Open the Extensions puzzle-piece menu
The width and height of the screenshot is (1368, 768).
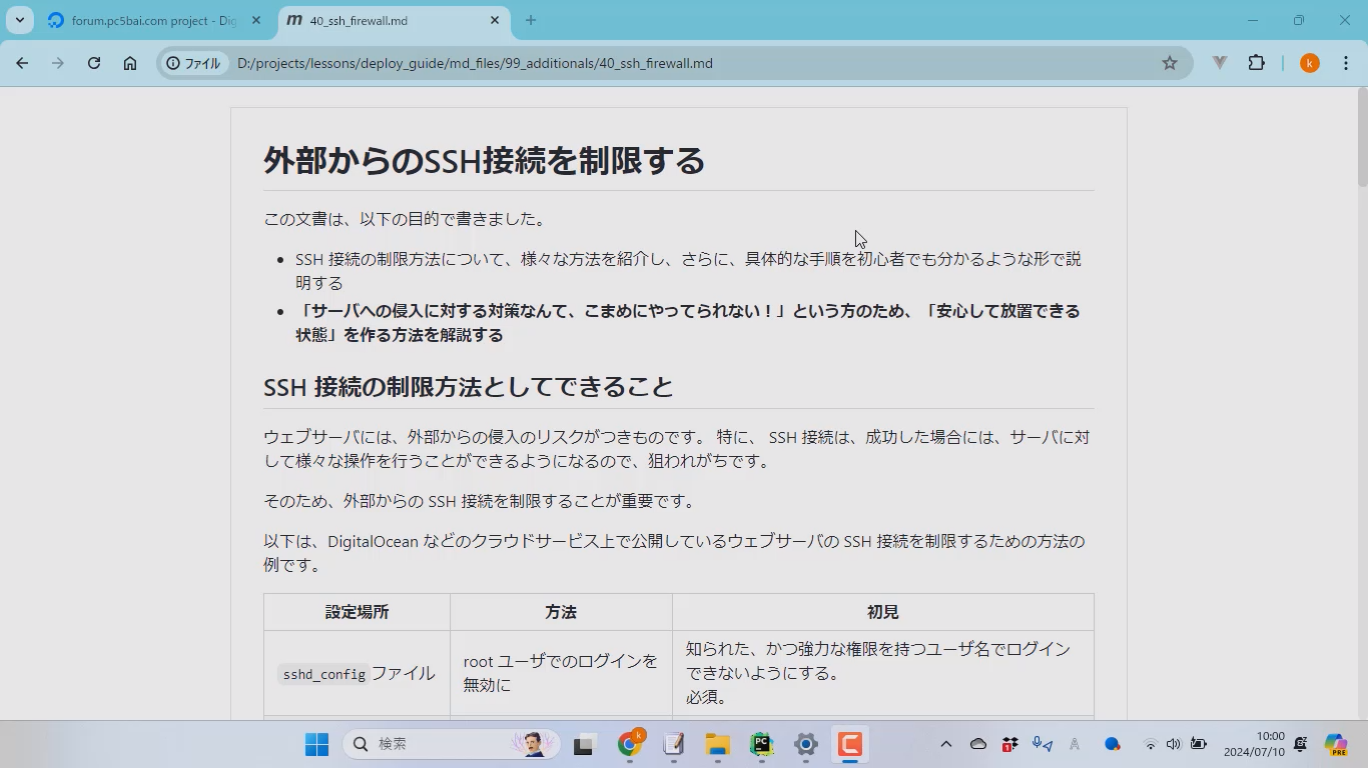(1256, 63)
